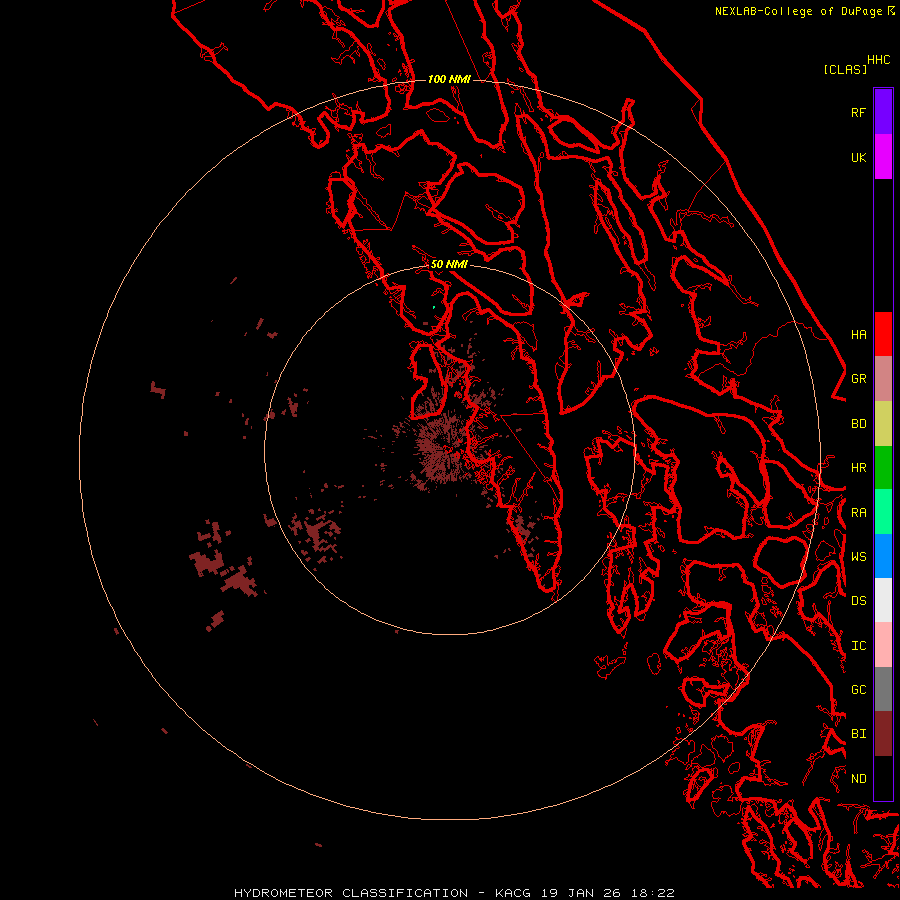The width and height of the screenshot is (900, 900).
Task: Click the NEXLAB-College of DuPage text
Action: point(800,11)
